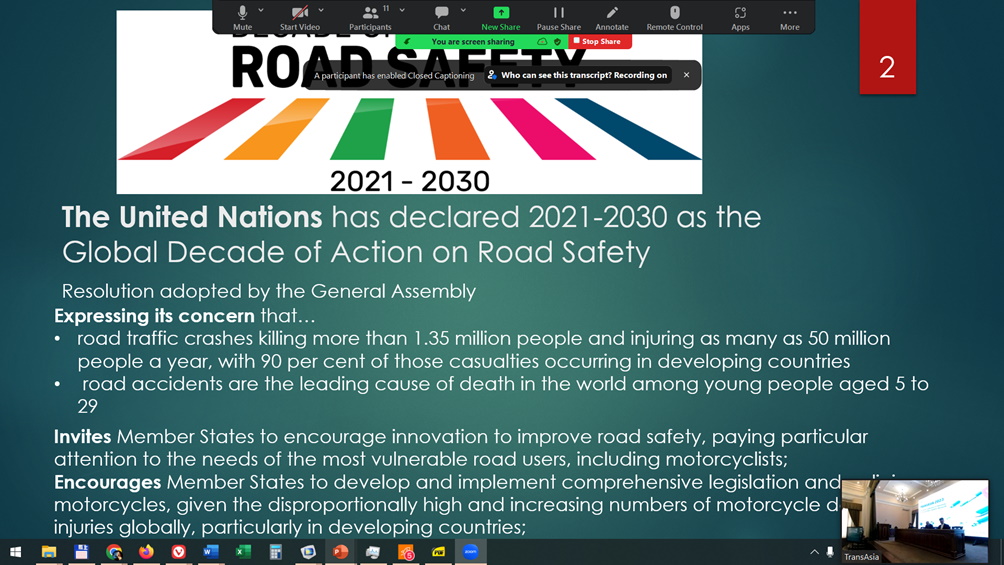
Task: Expand audio options arrow beside Mute
Action: (261, 11)
